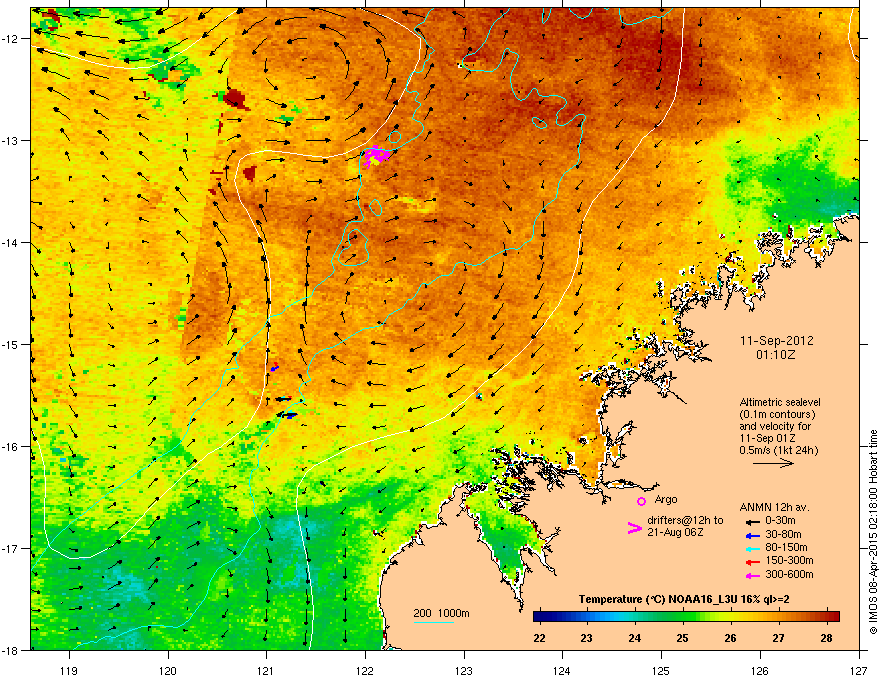
Task: Click the latitude axis label '-14'
Action: point(10,242)
